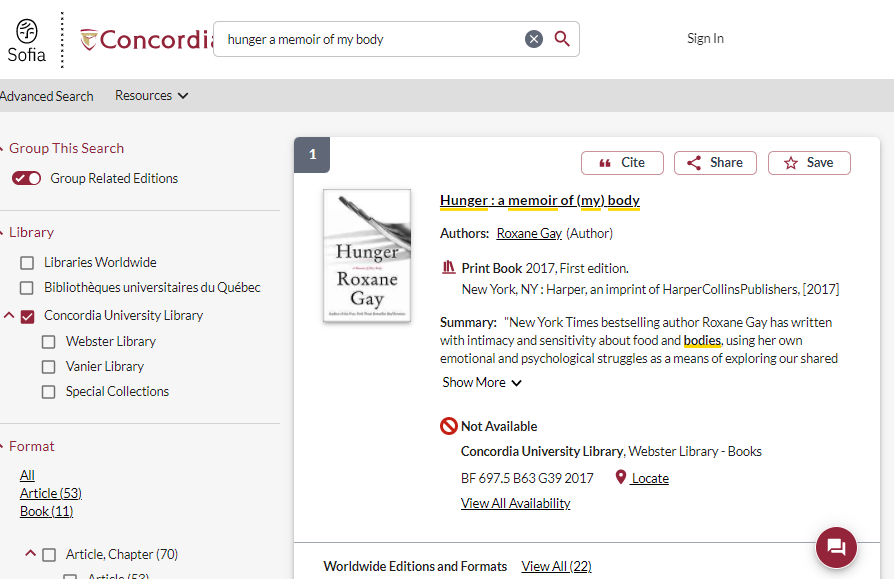The height and width of the screenshot is (579, 894).
Task: Open author Roxane Gay link
Action: point(529,234)
